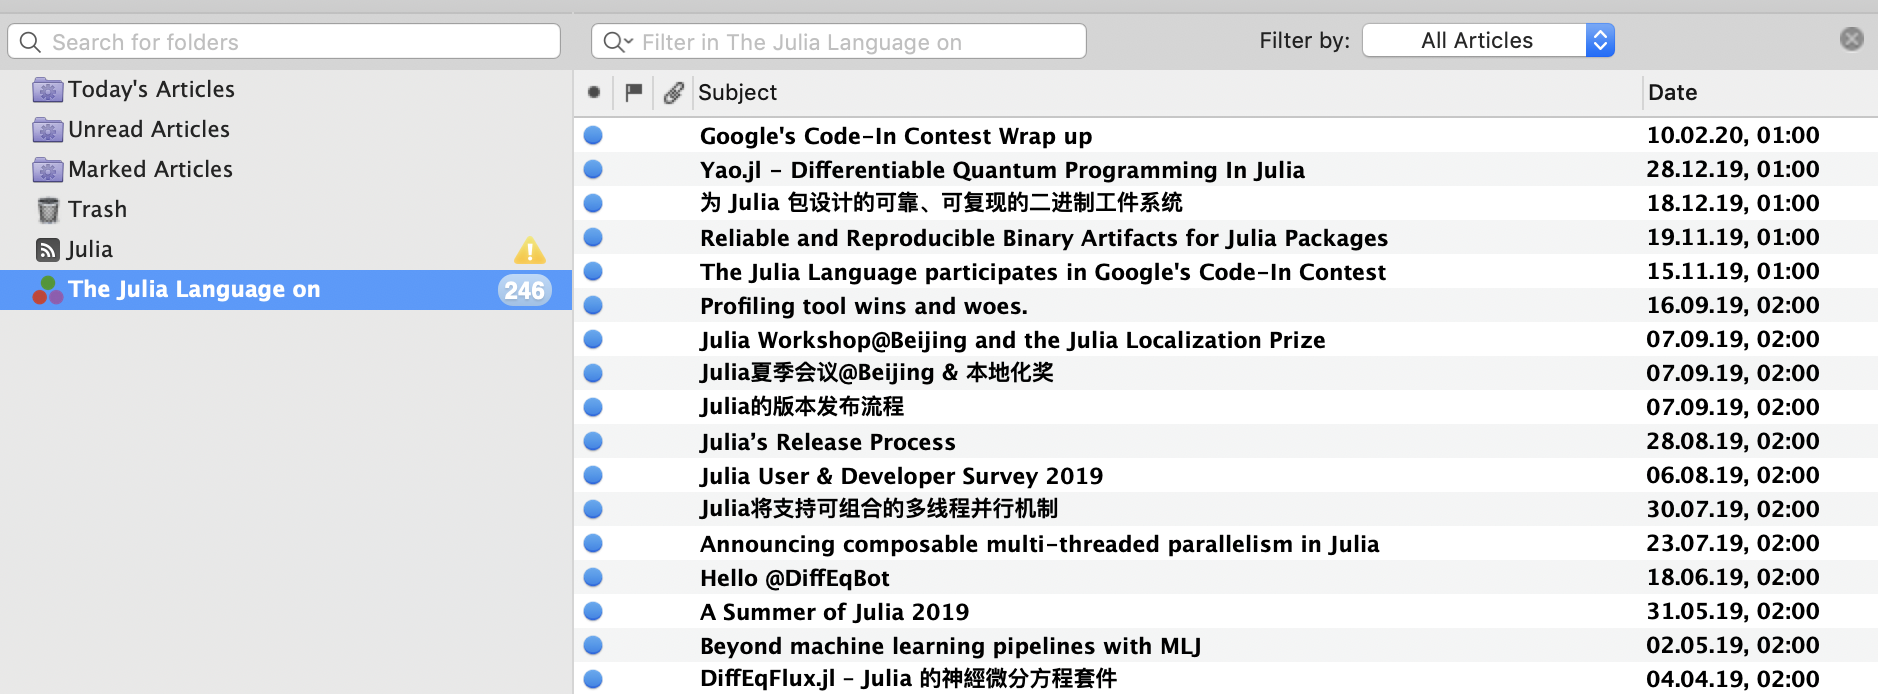Open article Julia的版本发布流程

tap(802, 407)
